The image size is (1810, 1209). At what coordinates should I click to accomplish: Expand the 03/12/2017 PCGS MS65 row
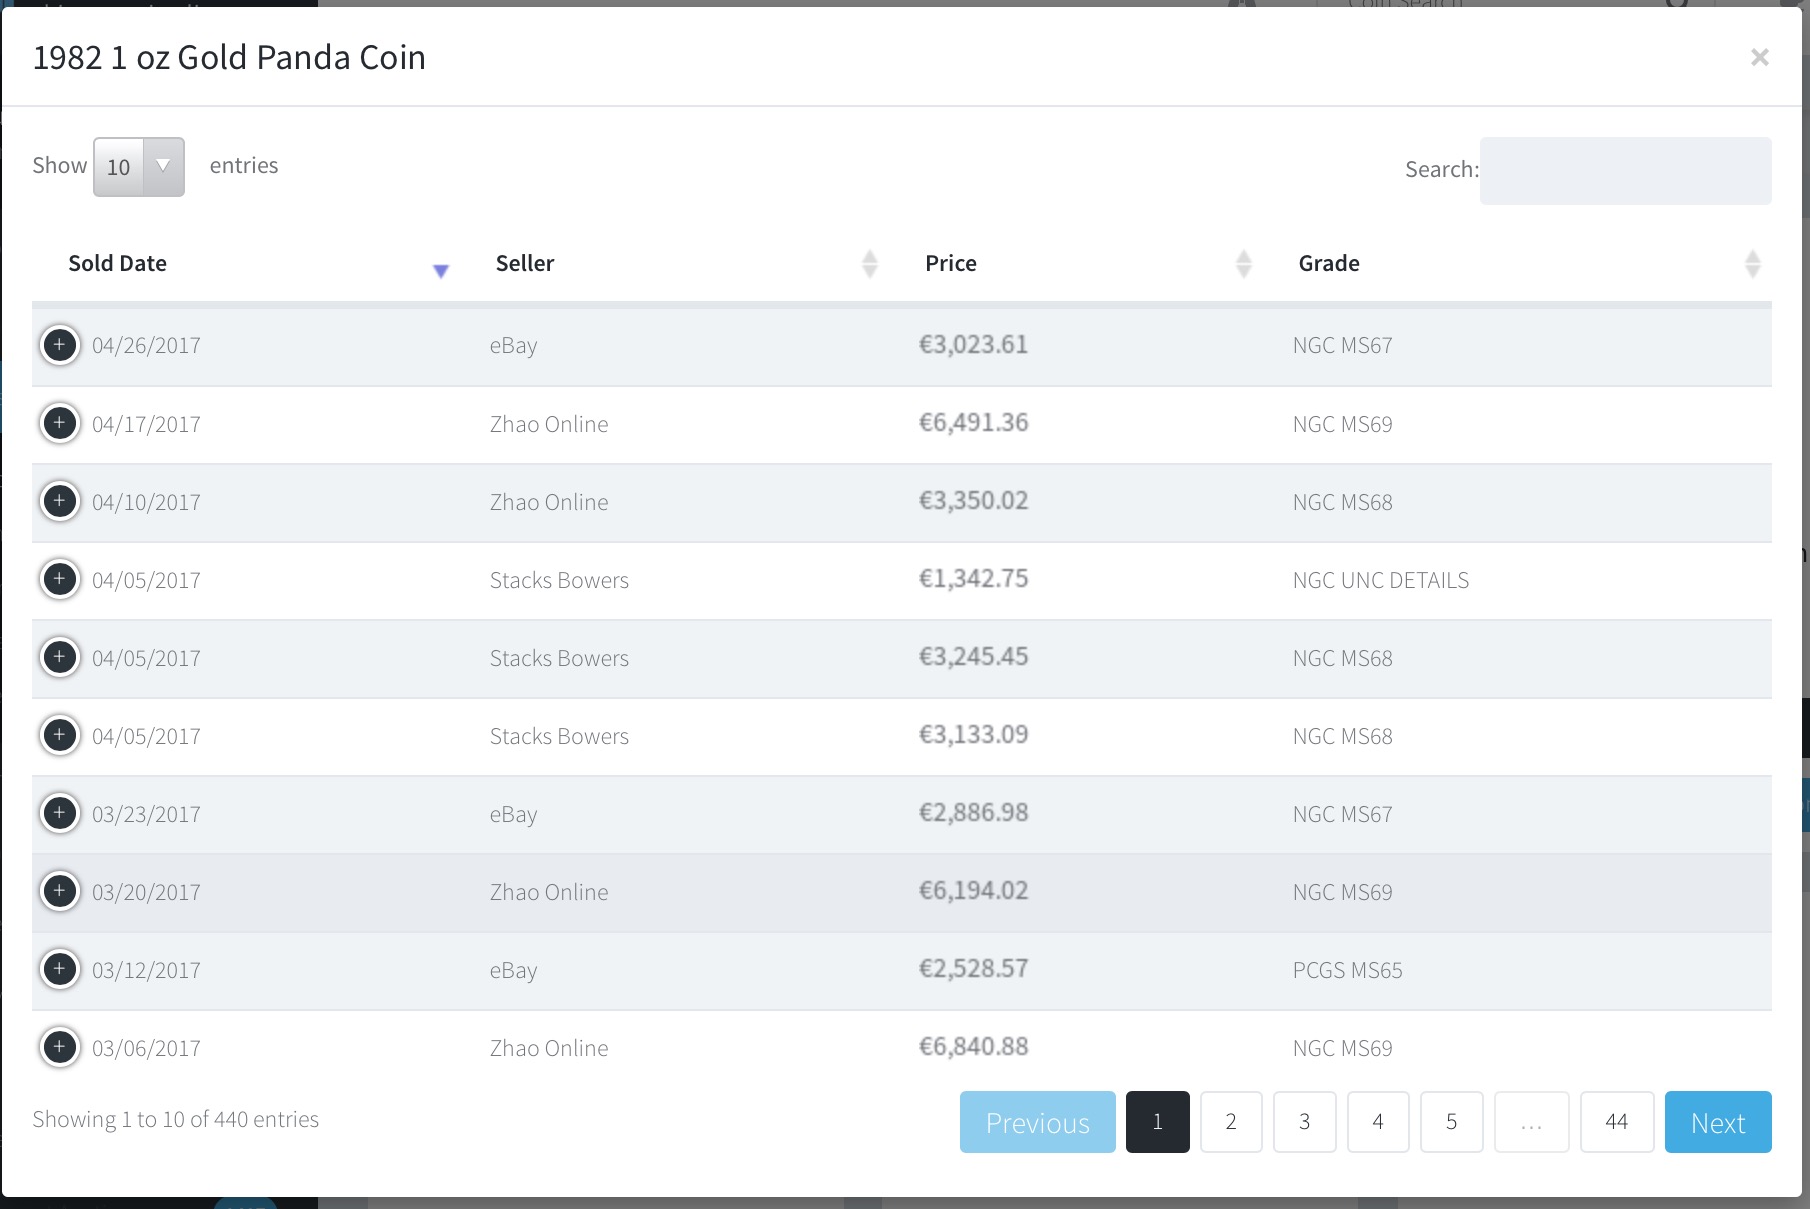pyautogui.click(x=60, y=969)
